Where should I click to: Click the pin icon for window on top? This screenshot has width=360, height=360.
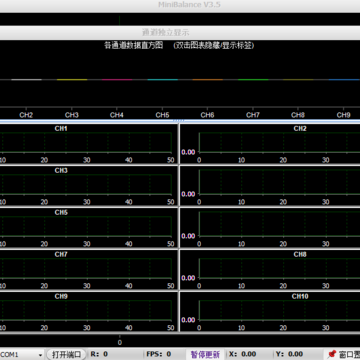click(332, 354)
